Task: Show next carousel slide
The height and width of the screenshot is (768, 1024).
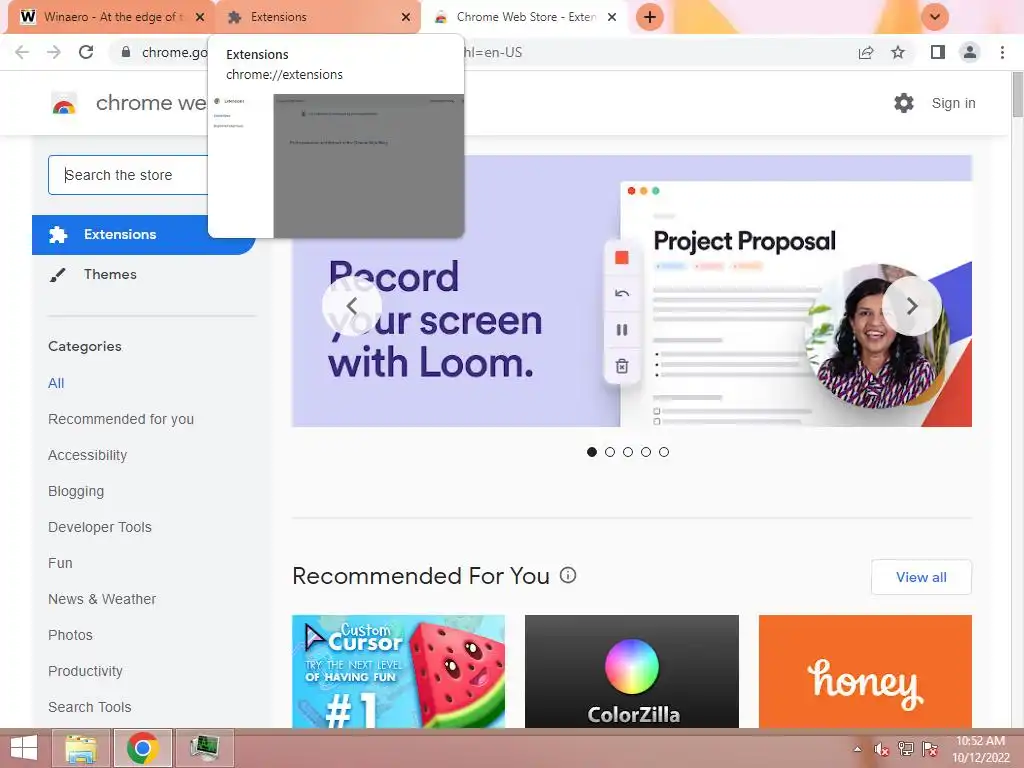Action: point(912,306)
